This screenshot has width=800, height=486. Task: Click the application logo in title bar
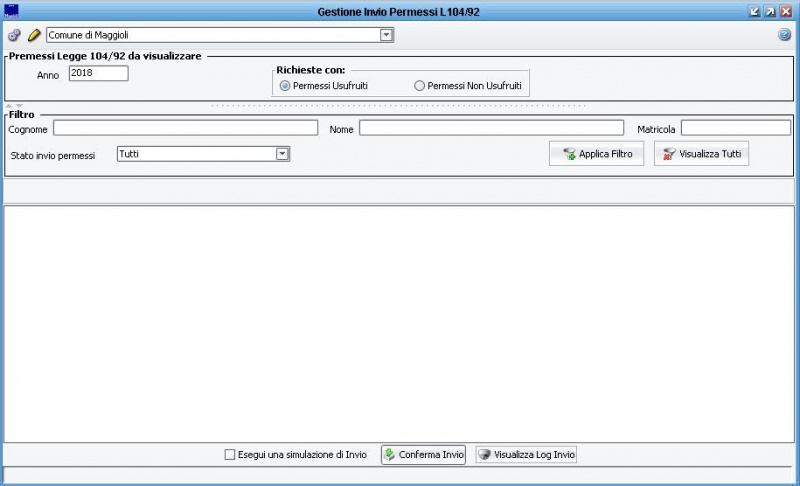pyautogui.click(x=11, y=11)
